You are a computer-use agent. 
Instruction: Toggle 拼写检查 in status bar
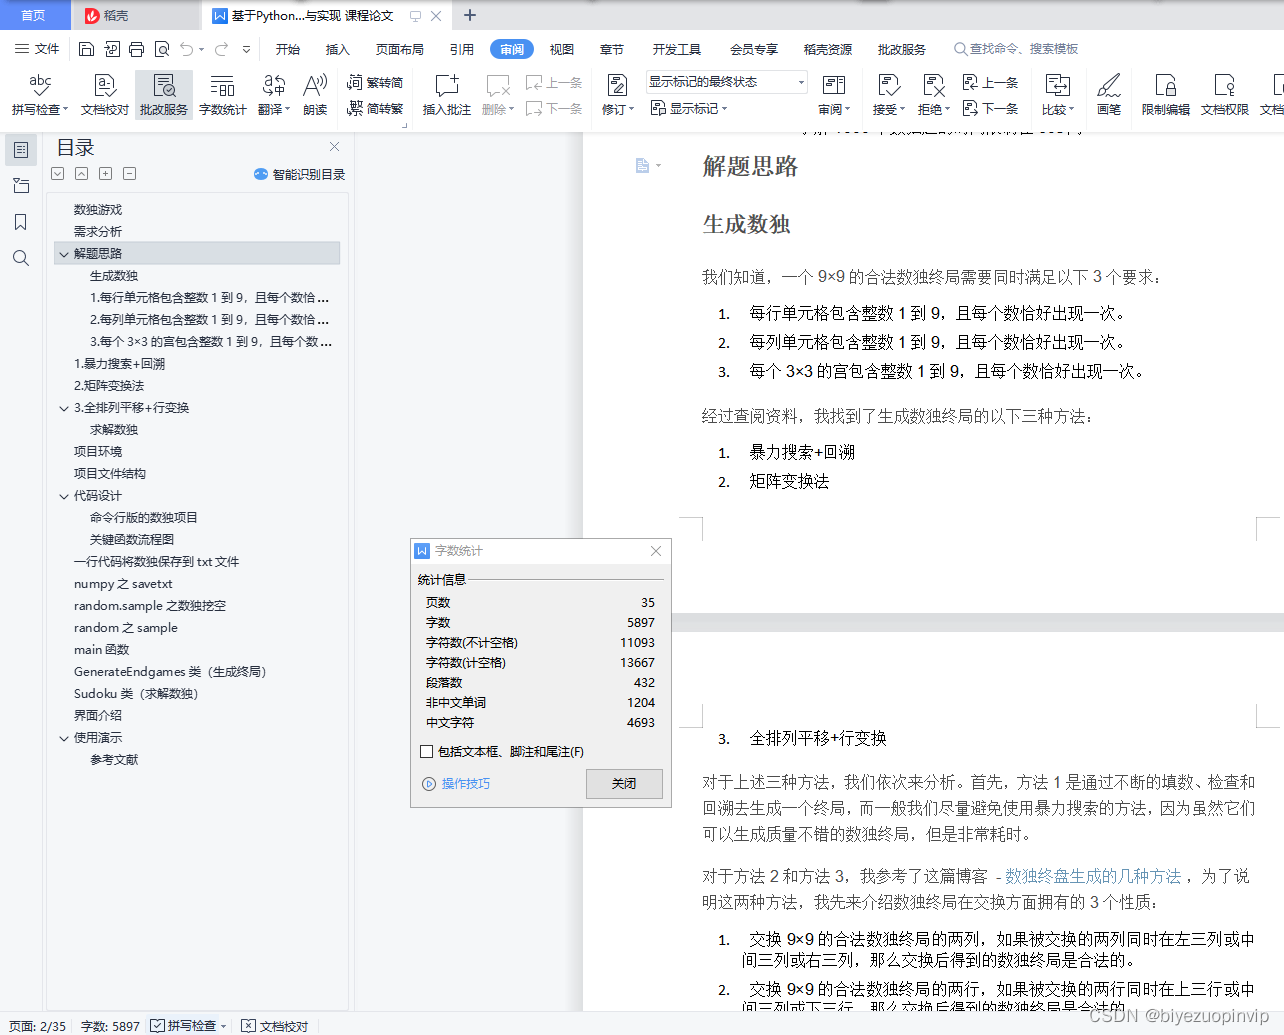coord(188,1026)
